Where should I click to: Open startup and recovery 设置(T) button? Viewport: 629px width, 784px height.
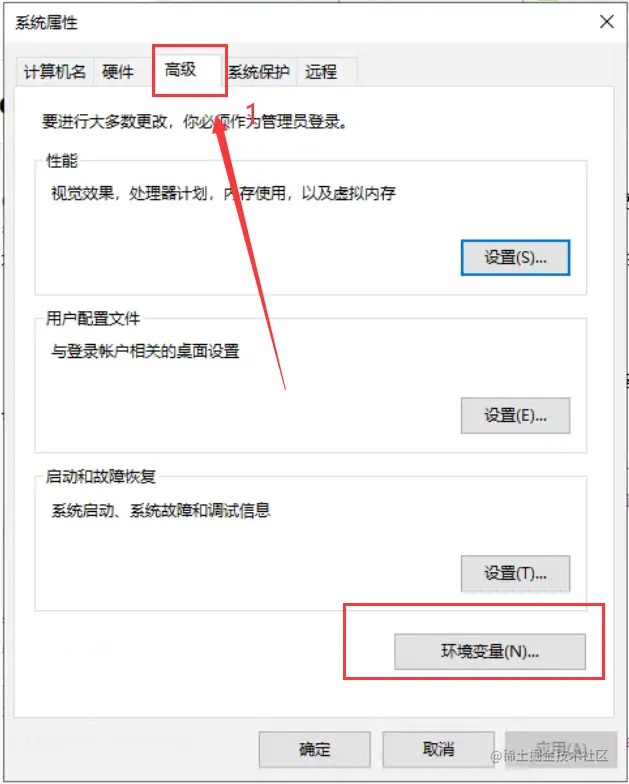click(x=515, y=574)
